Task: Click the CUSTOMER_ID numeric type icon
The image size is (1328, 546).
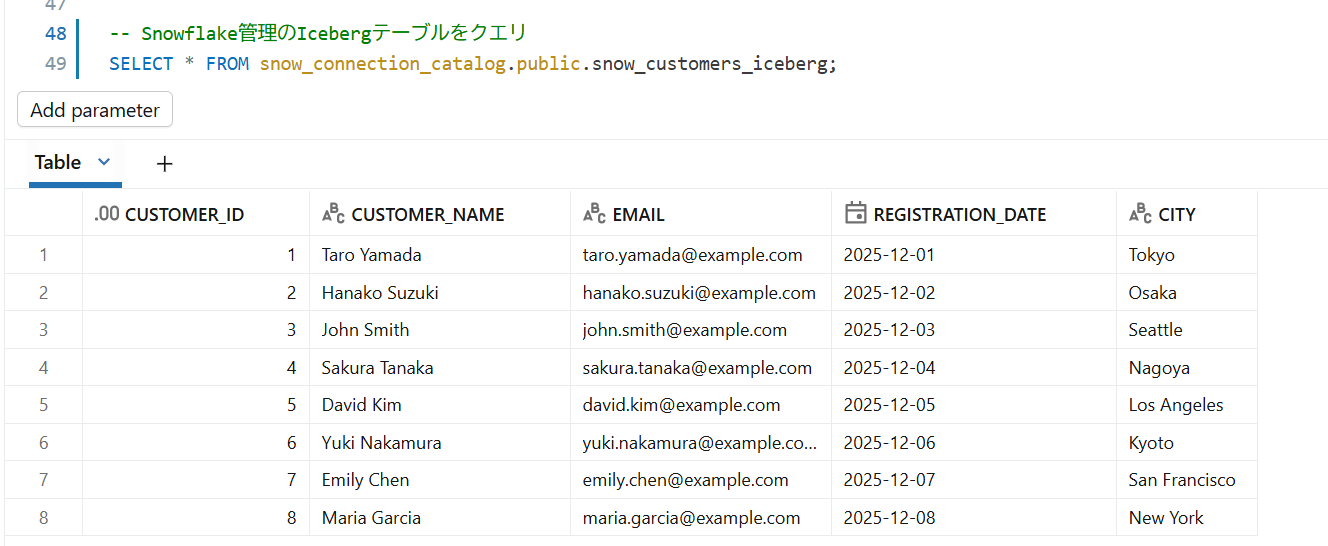Action: [107, 214]
